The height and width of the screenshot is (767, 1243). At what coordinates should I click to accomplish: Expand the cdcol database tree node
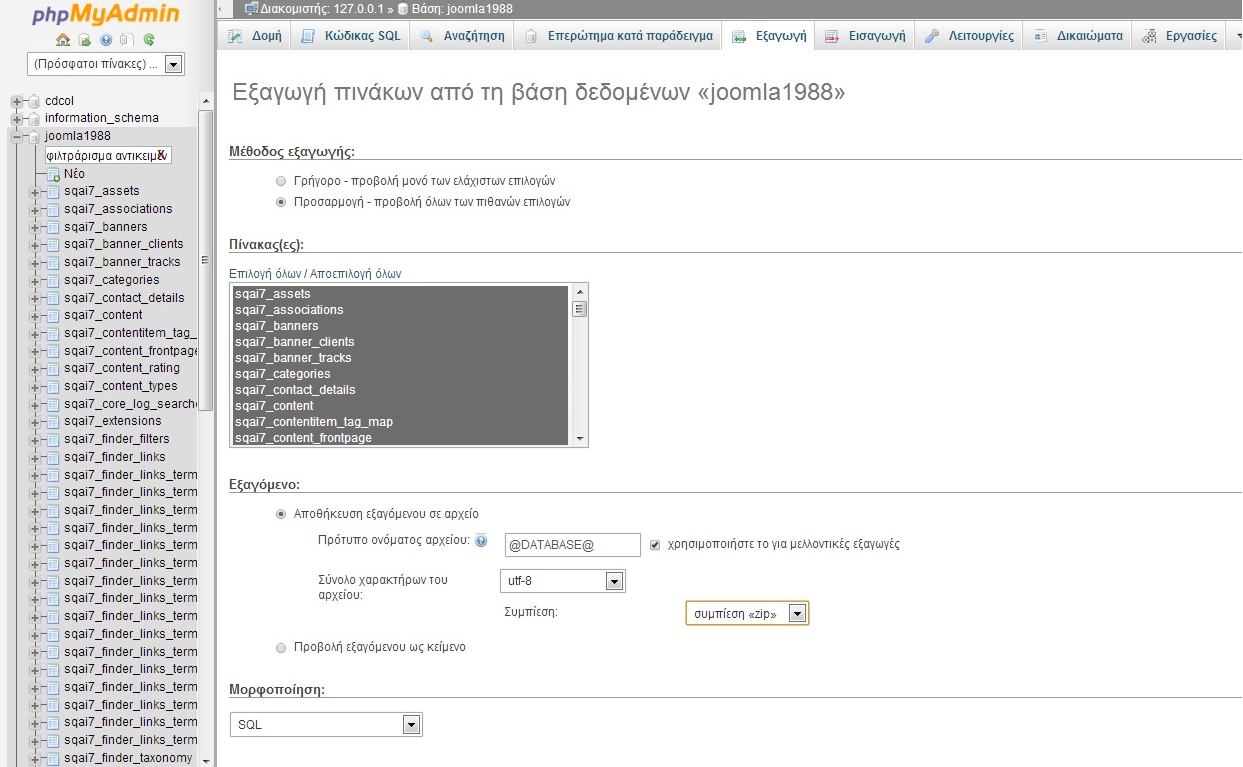coord(17,101)
